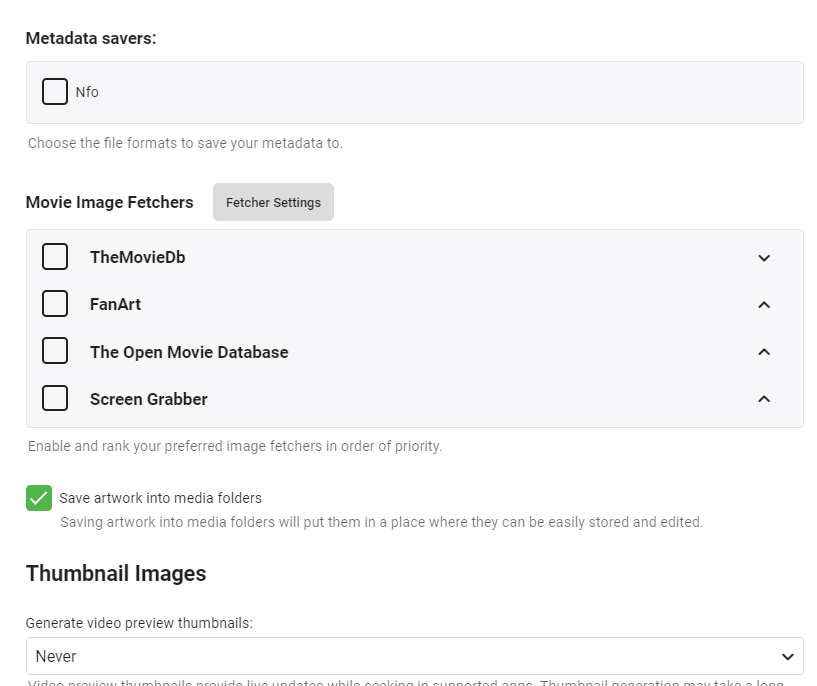Turn on the Screen Grabber checkbox

[x=55, y=399]
